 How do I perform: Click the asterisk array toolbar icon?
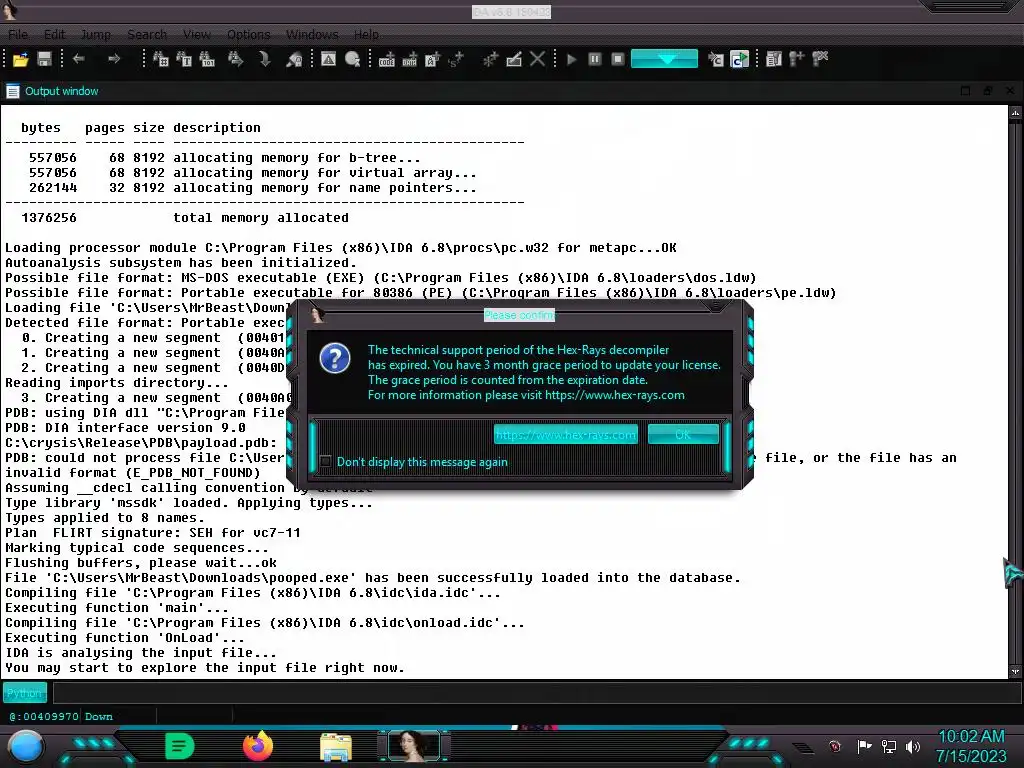click(490, 59)
